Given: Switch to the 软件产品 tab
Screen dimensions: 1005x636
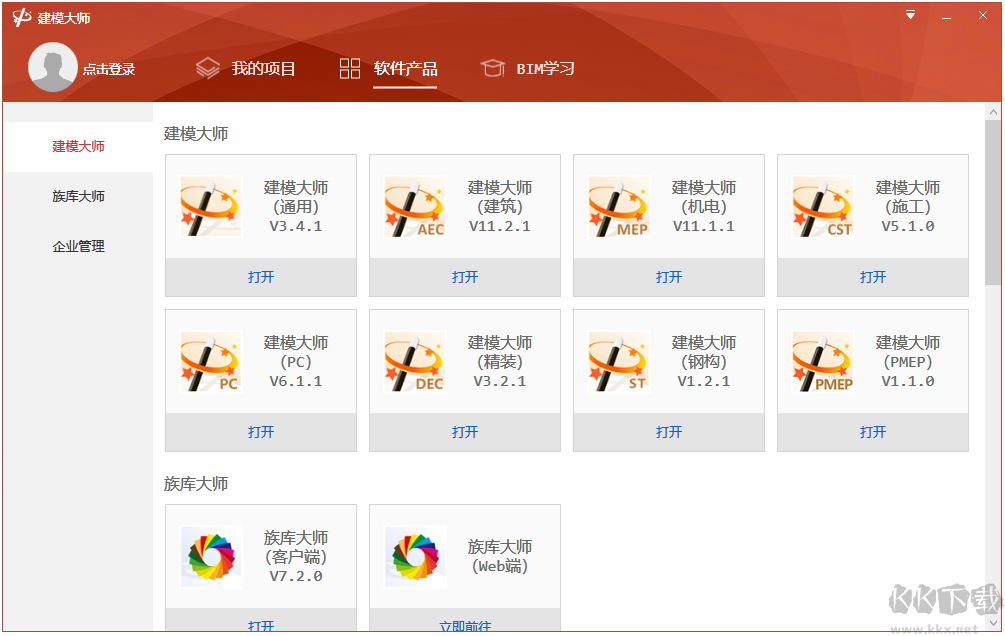Looking at the screenshot, I should click(x=405, y=69).
